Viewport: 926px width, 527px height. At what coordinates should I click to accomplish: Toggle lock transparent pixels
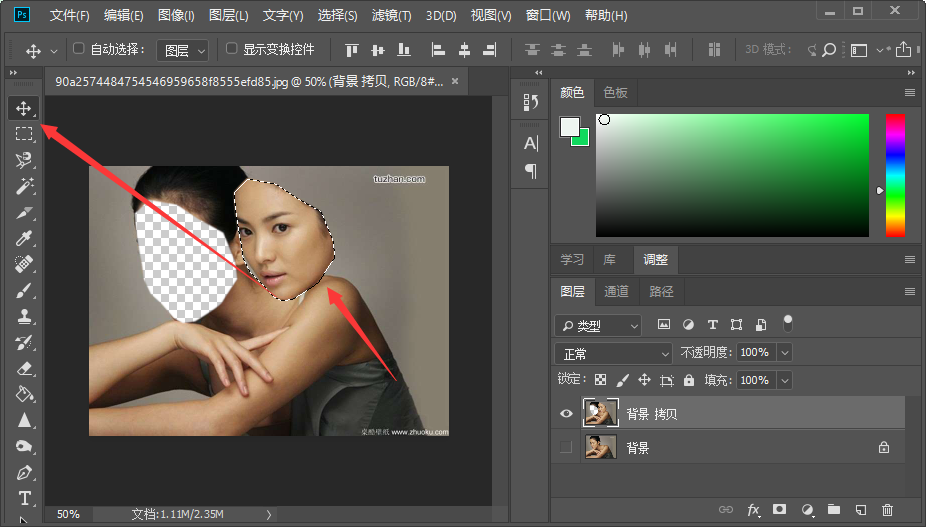(601, 380)
